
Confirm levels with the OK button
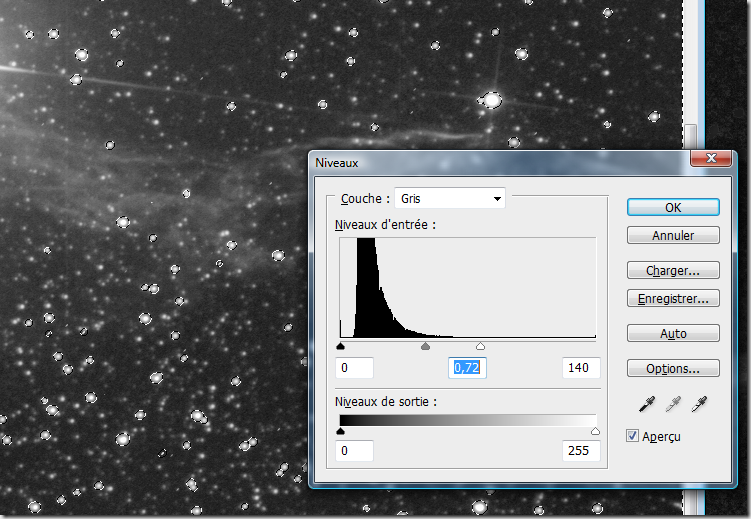(673, 207)
